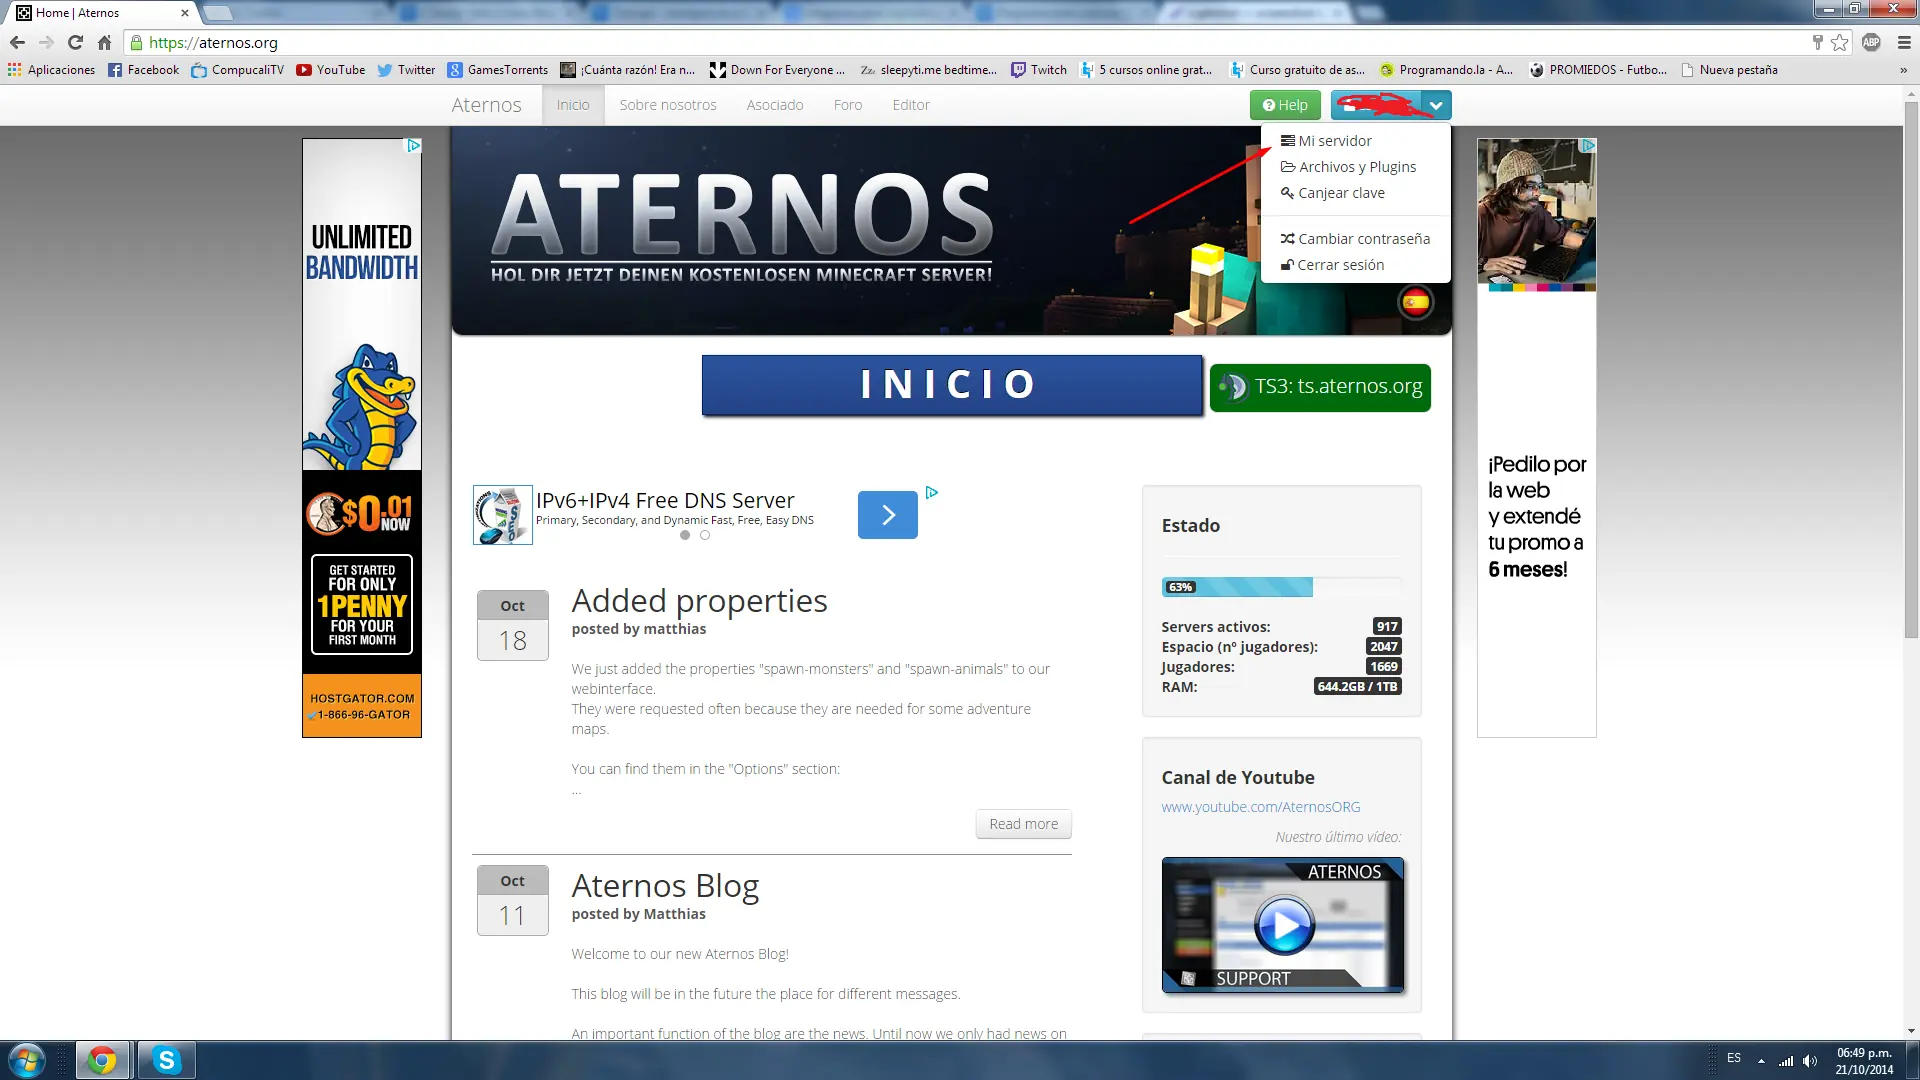Open Archivos y Plugins menu entry
1920x1080 pixels.
pyautogui.click(x=1348, y=167)
